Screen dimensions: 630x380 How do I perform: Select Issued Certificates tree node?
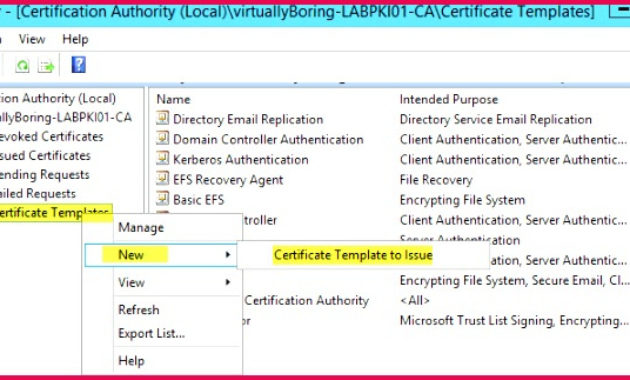click(45, 155)
